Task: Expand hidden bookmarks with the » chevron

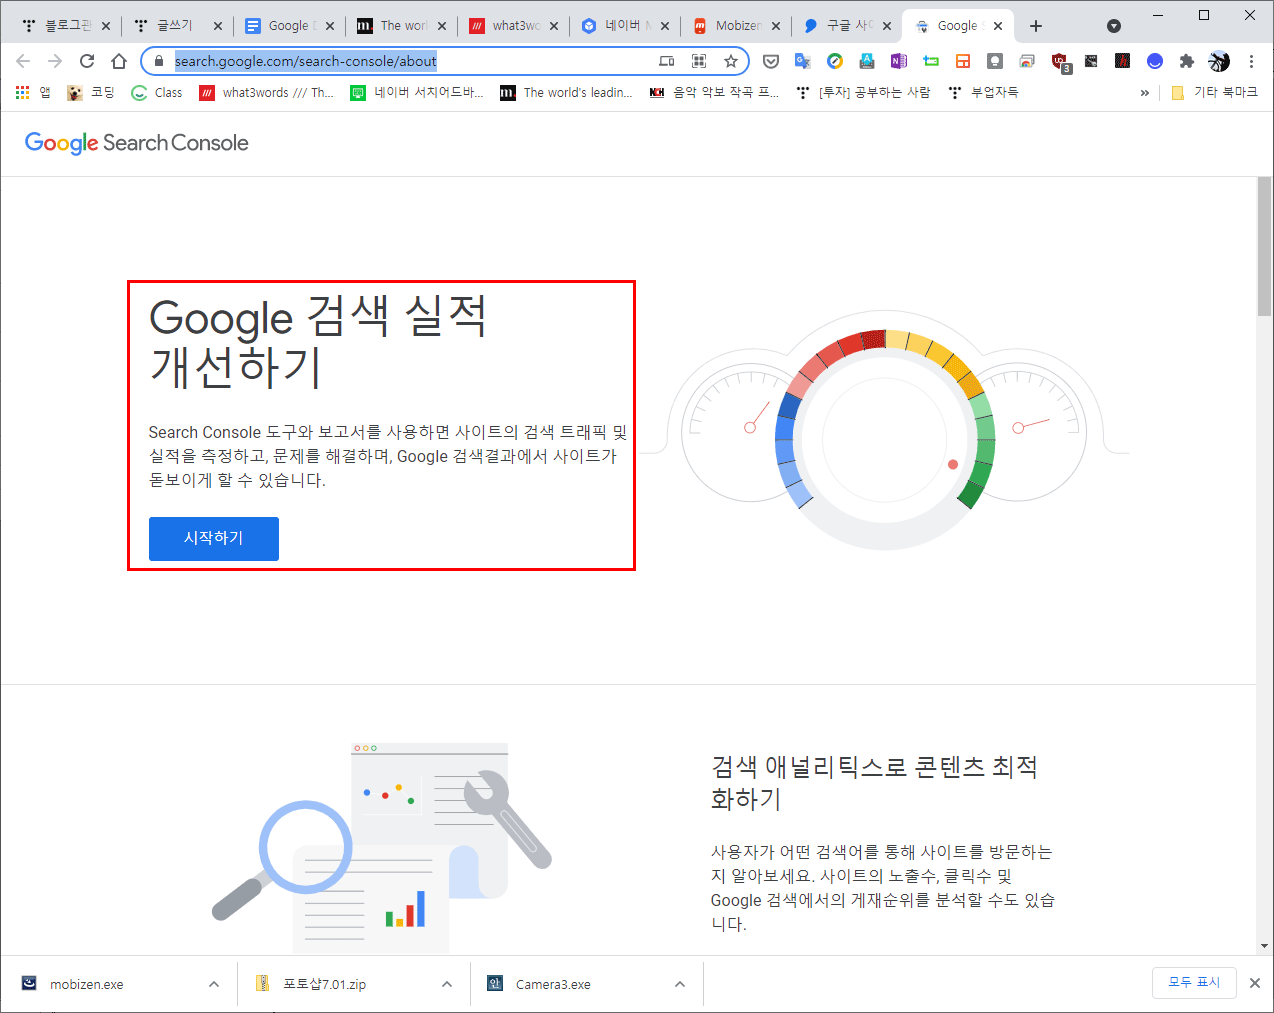Action: coord(1145,92)
